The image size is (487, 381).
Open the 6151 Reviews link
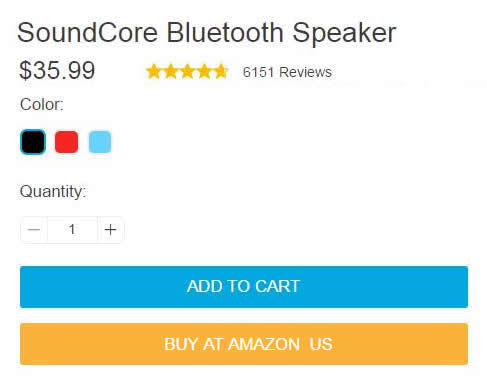(287, 72)
